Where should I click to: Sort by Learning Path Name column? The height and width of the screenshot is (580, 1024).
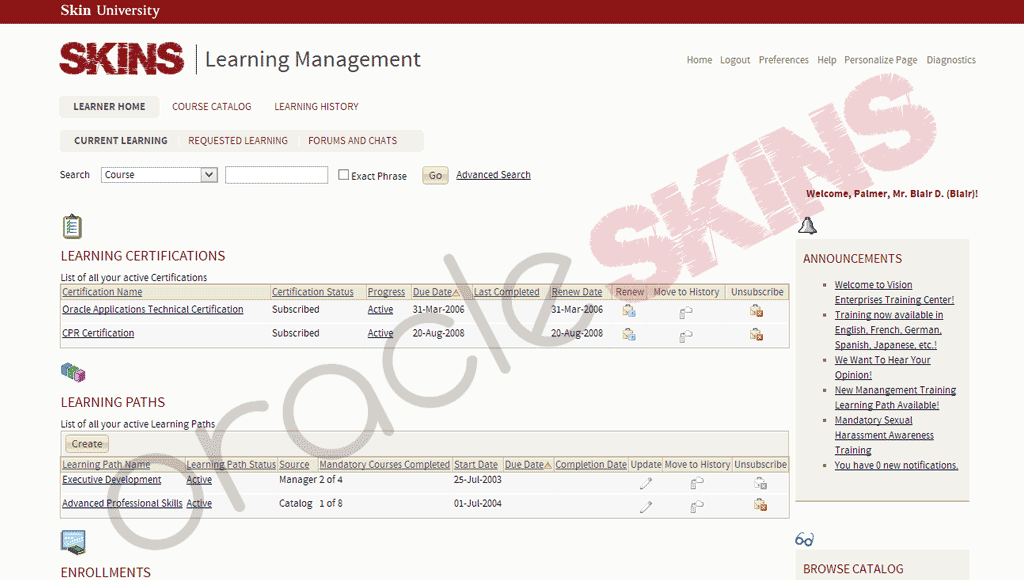[106, 464]
